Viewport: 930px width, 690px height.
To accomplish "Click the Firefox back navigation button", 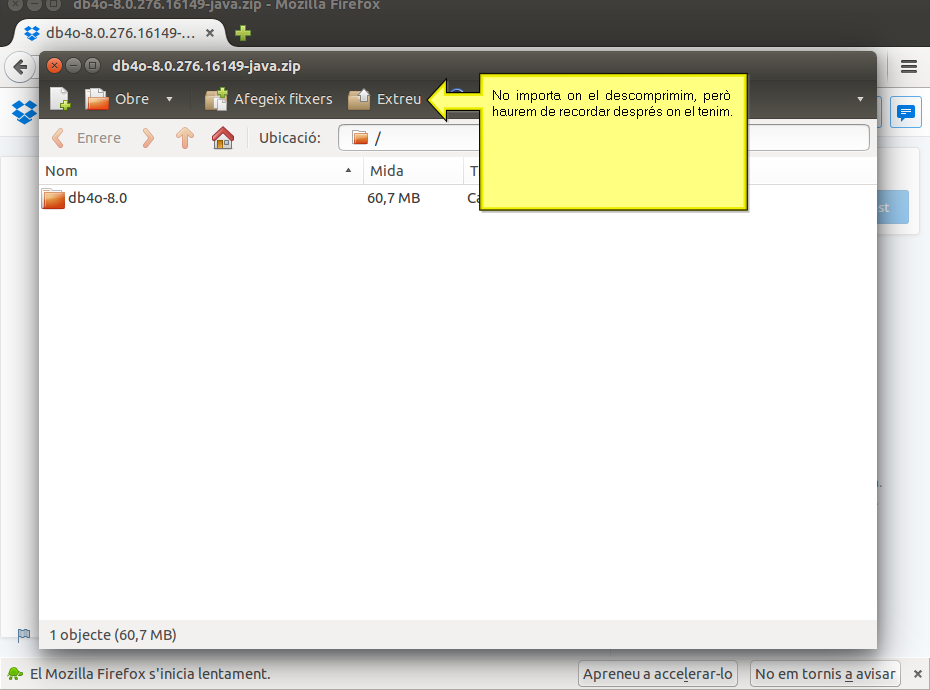I will 20,66.
